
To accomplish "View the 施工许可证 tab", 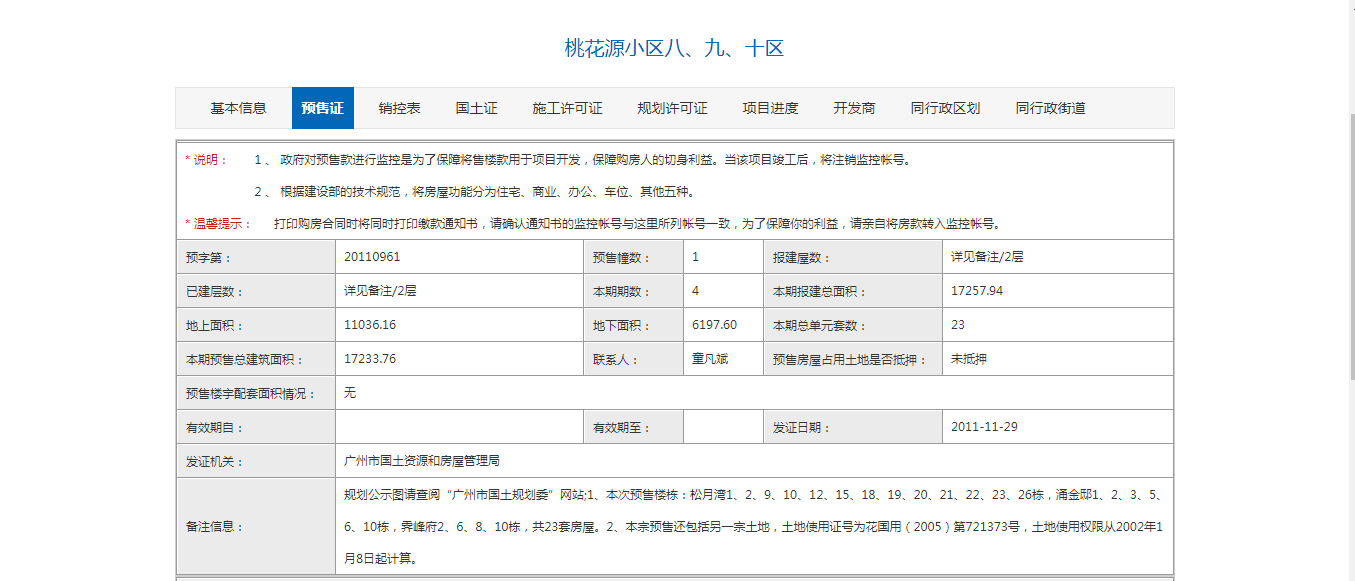I will [568, 108].
